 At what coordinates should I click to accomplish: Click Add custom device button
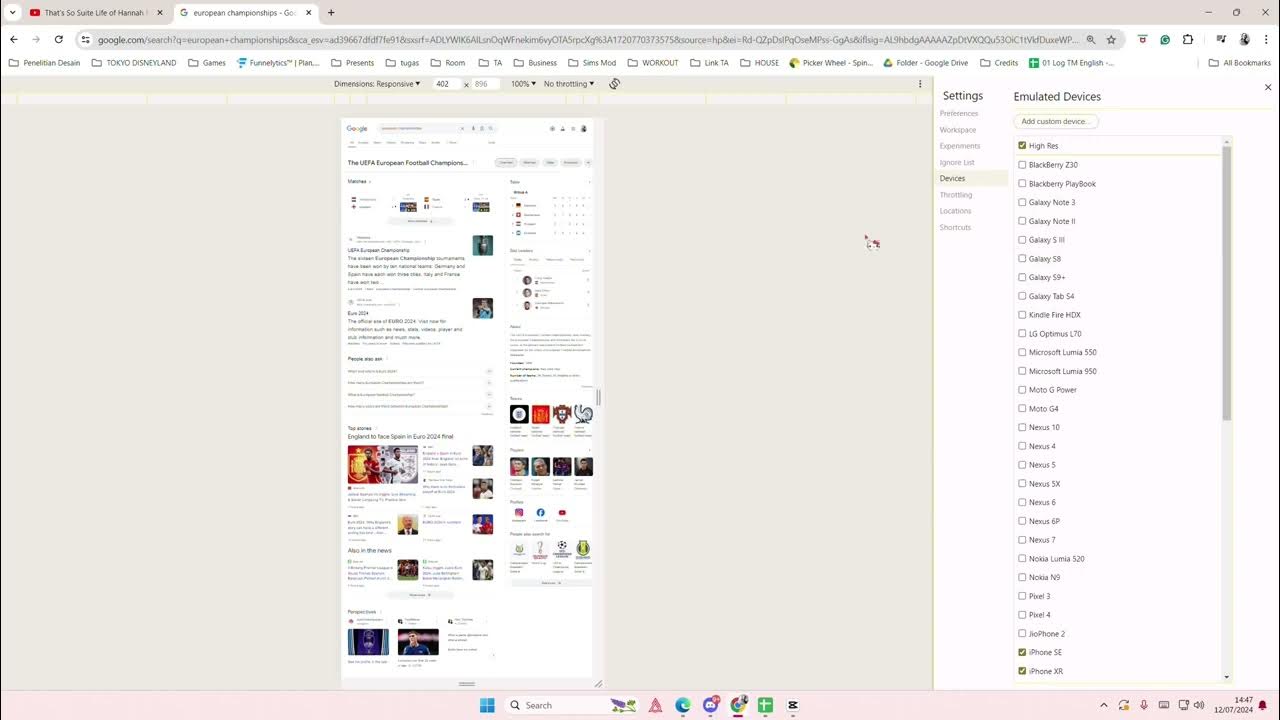point(1056,121)
